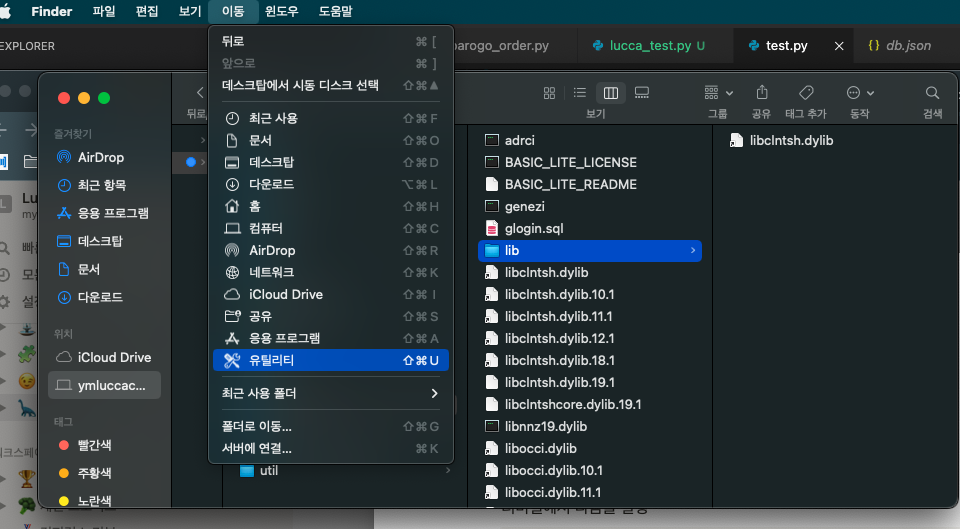Select libclntshcore.dylib.19.1 file
Viewport: 960px width, 529px height.
click(x=590, y=405)
